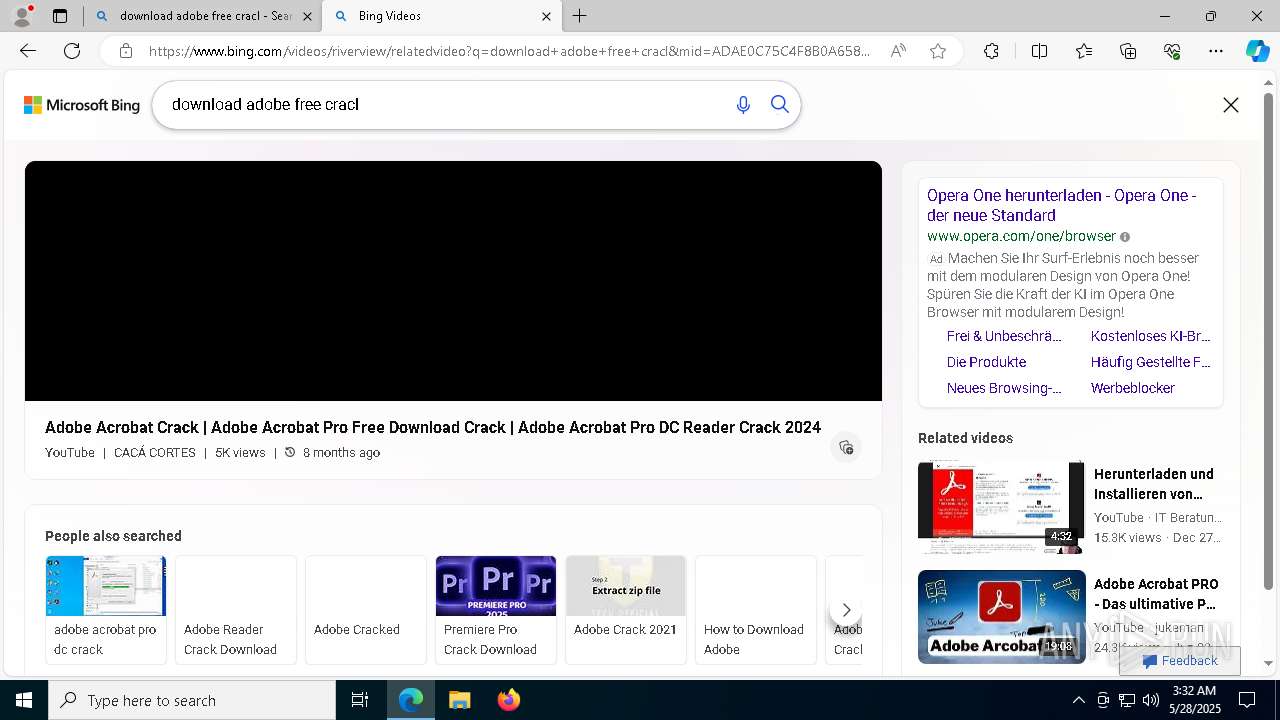Open 'Adobe Crack 2021' suggestion
Viewport: 1280px width, 720px height.
(x=626, y=610)
